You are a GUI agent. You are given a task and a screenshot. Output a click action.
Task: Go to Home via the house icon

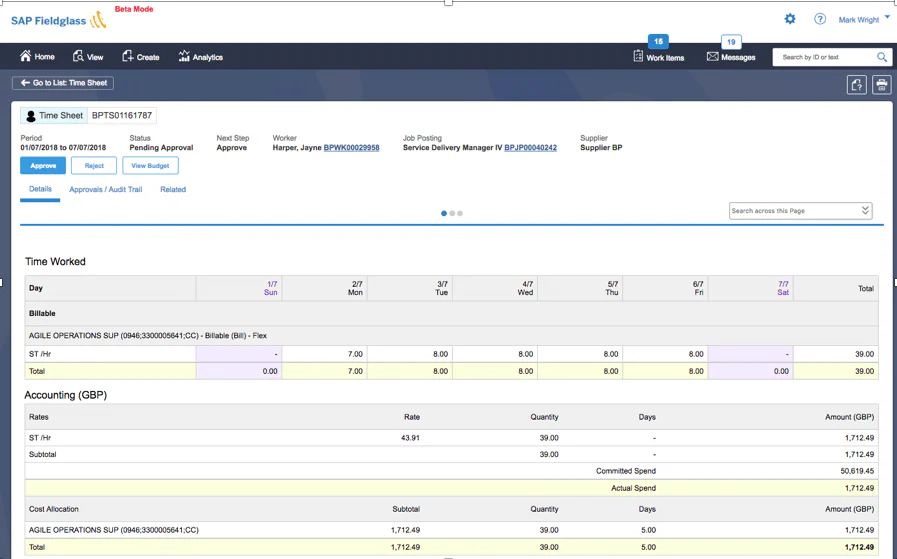pyautogui.click(x=25, y=55)
